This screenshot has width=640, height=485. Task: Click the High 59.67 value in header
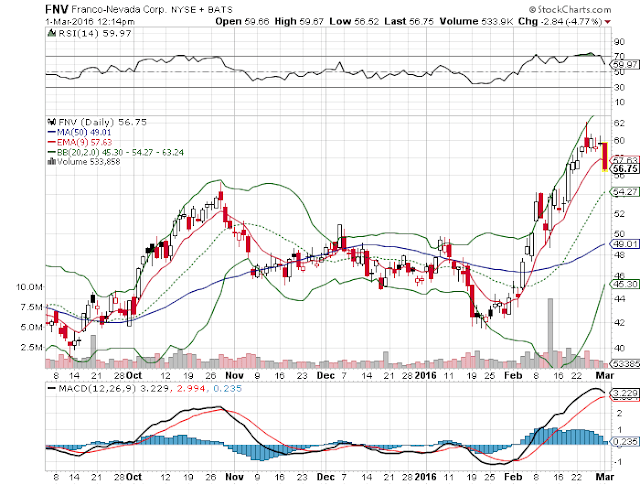tap(299, 21)
